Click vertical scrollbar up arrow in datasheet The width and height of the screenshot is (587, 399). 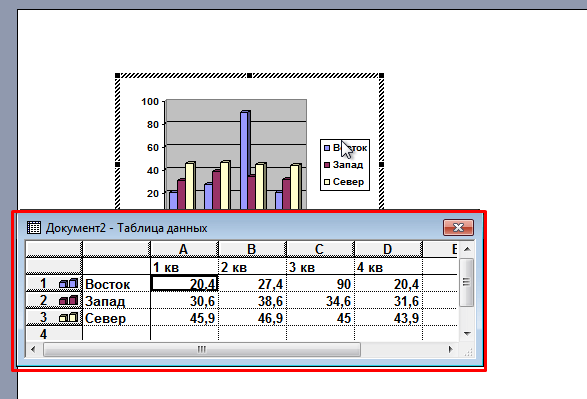click(467, 249)
